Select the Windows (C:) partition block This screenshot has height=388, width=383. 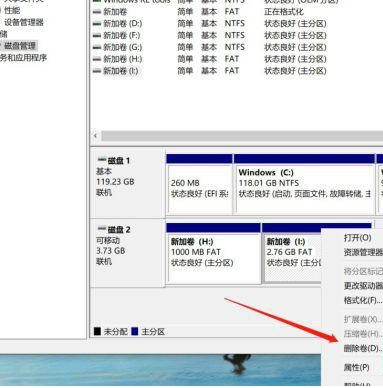[x=304, y=184]
